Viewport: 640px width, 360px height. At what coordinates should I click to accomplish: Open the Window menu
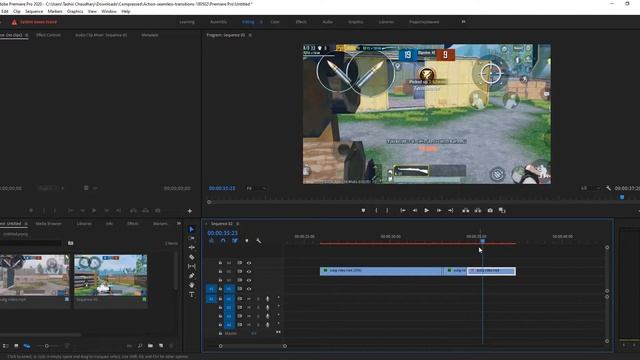[x=109, y=11]
